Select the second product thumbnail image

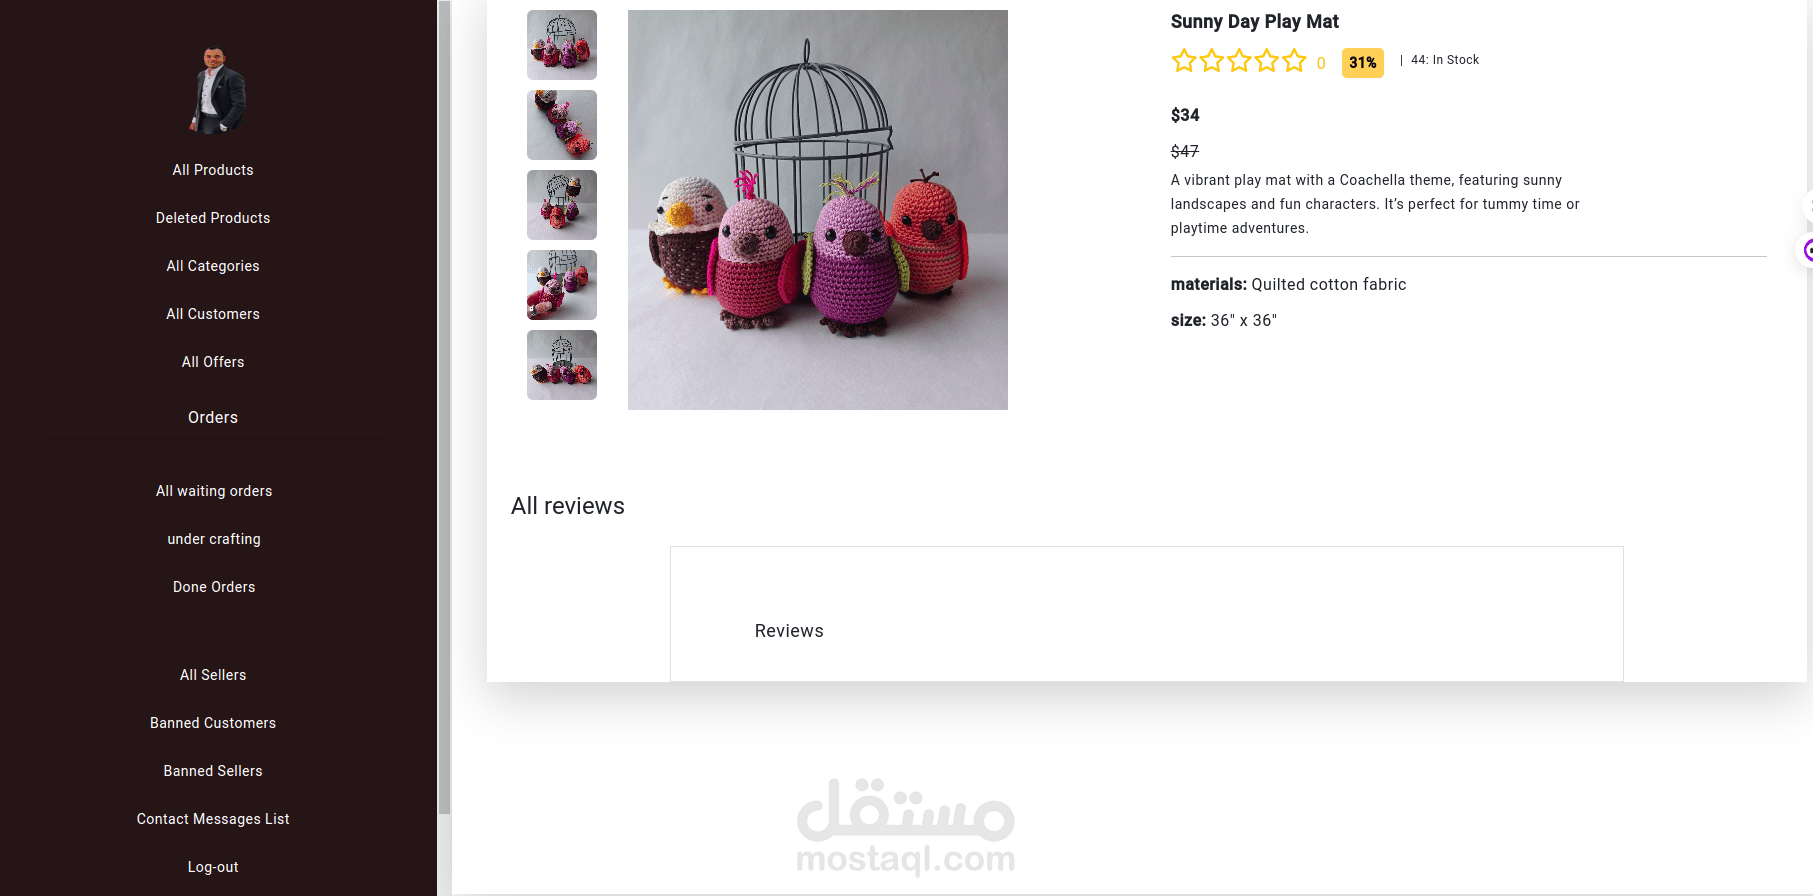[x=562, y=125]
